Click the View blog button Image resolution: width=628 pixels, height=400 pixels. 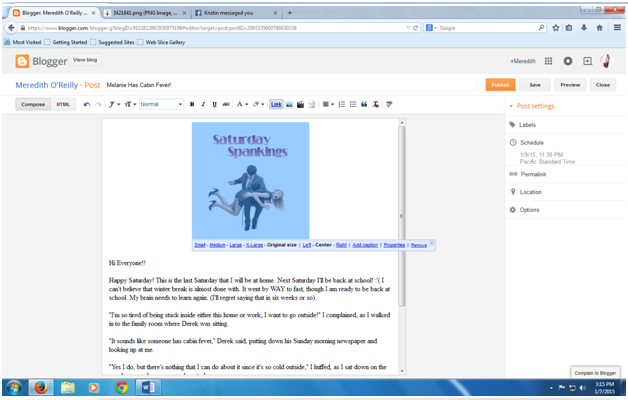[x=85, y=60]
